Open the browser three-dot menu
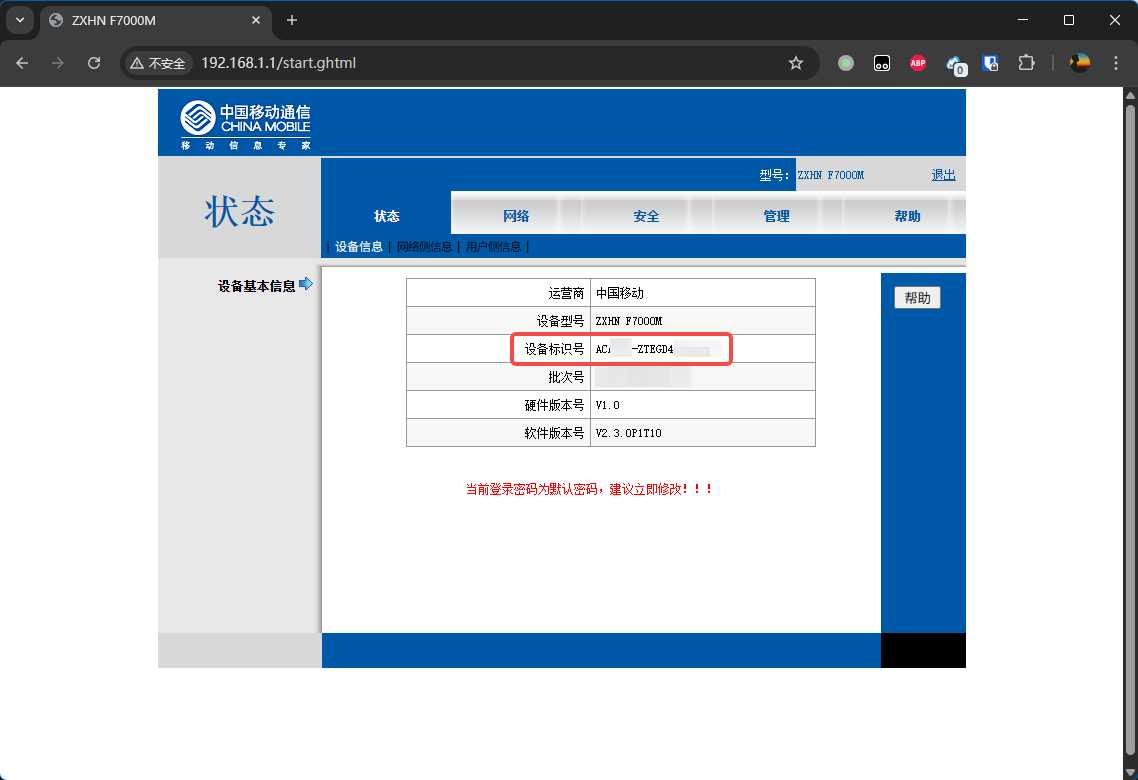Viewport: 1138px width, 780px height. click(x=1116, y=63)
